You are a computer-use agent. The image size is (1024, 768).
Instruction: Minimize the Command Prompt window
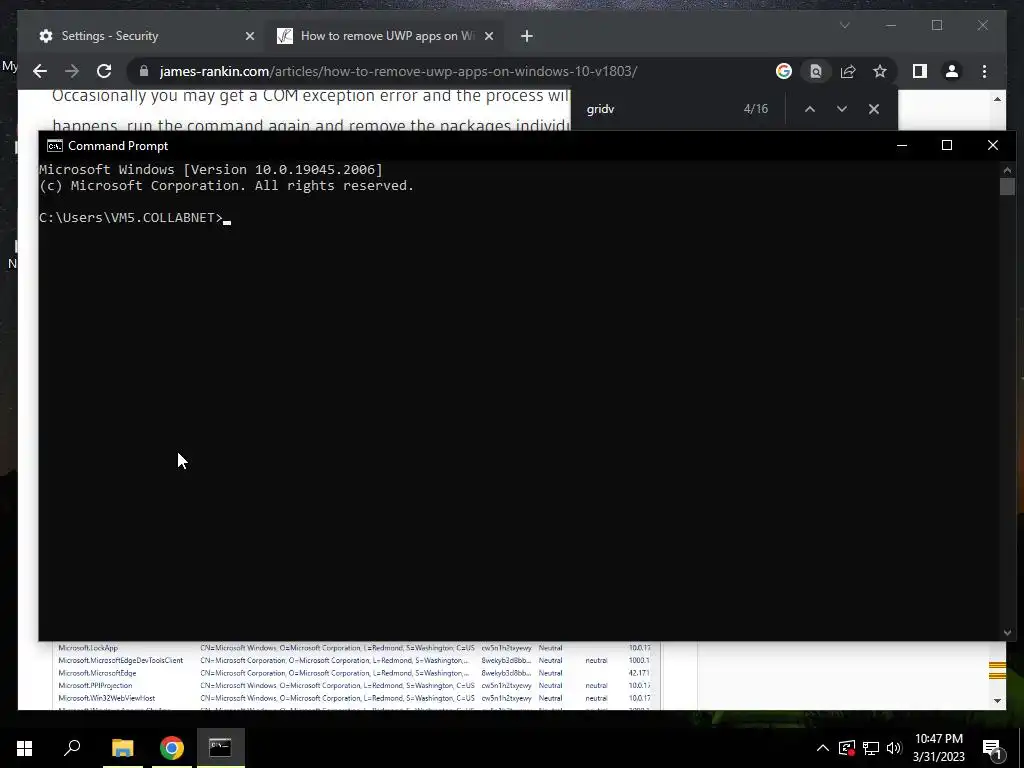902,145
